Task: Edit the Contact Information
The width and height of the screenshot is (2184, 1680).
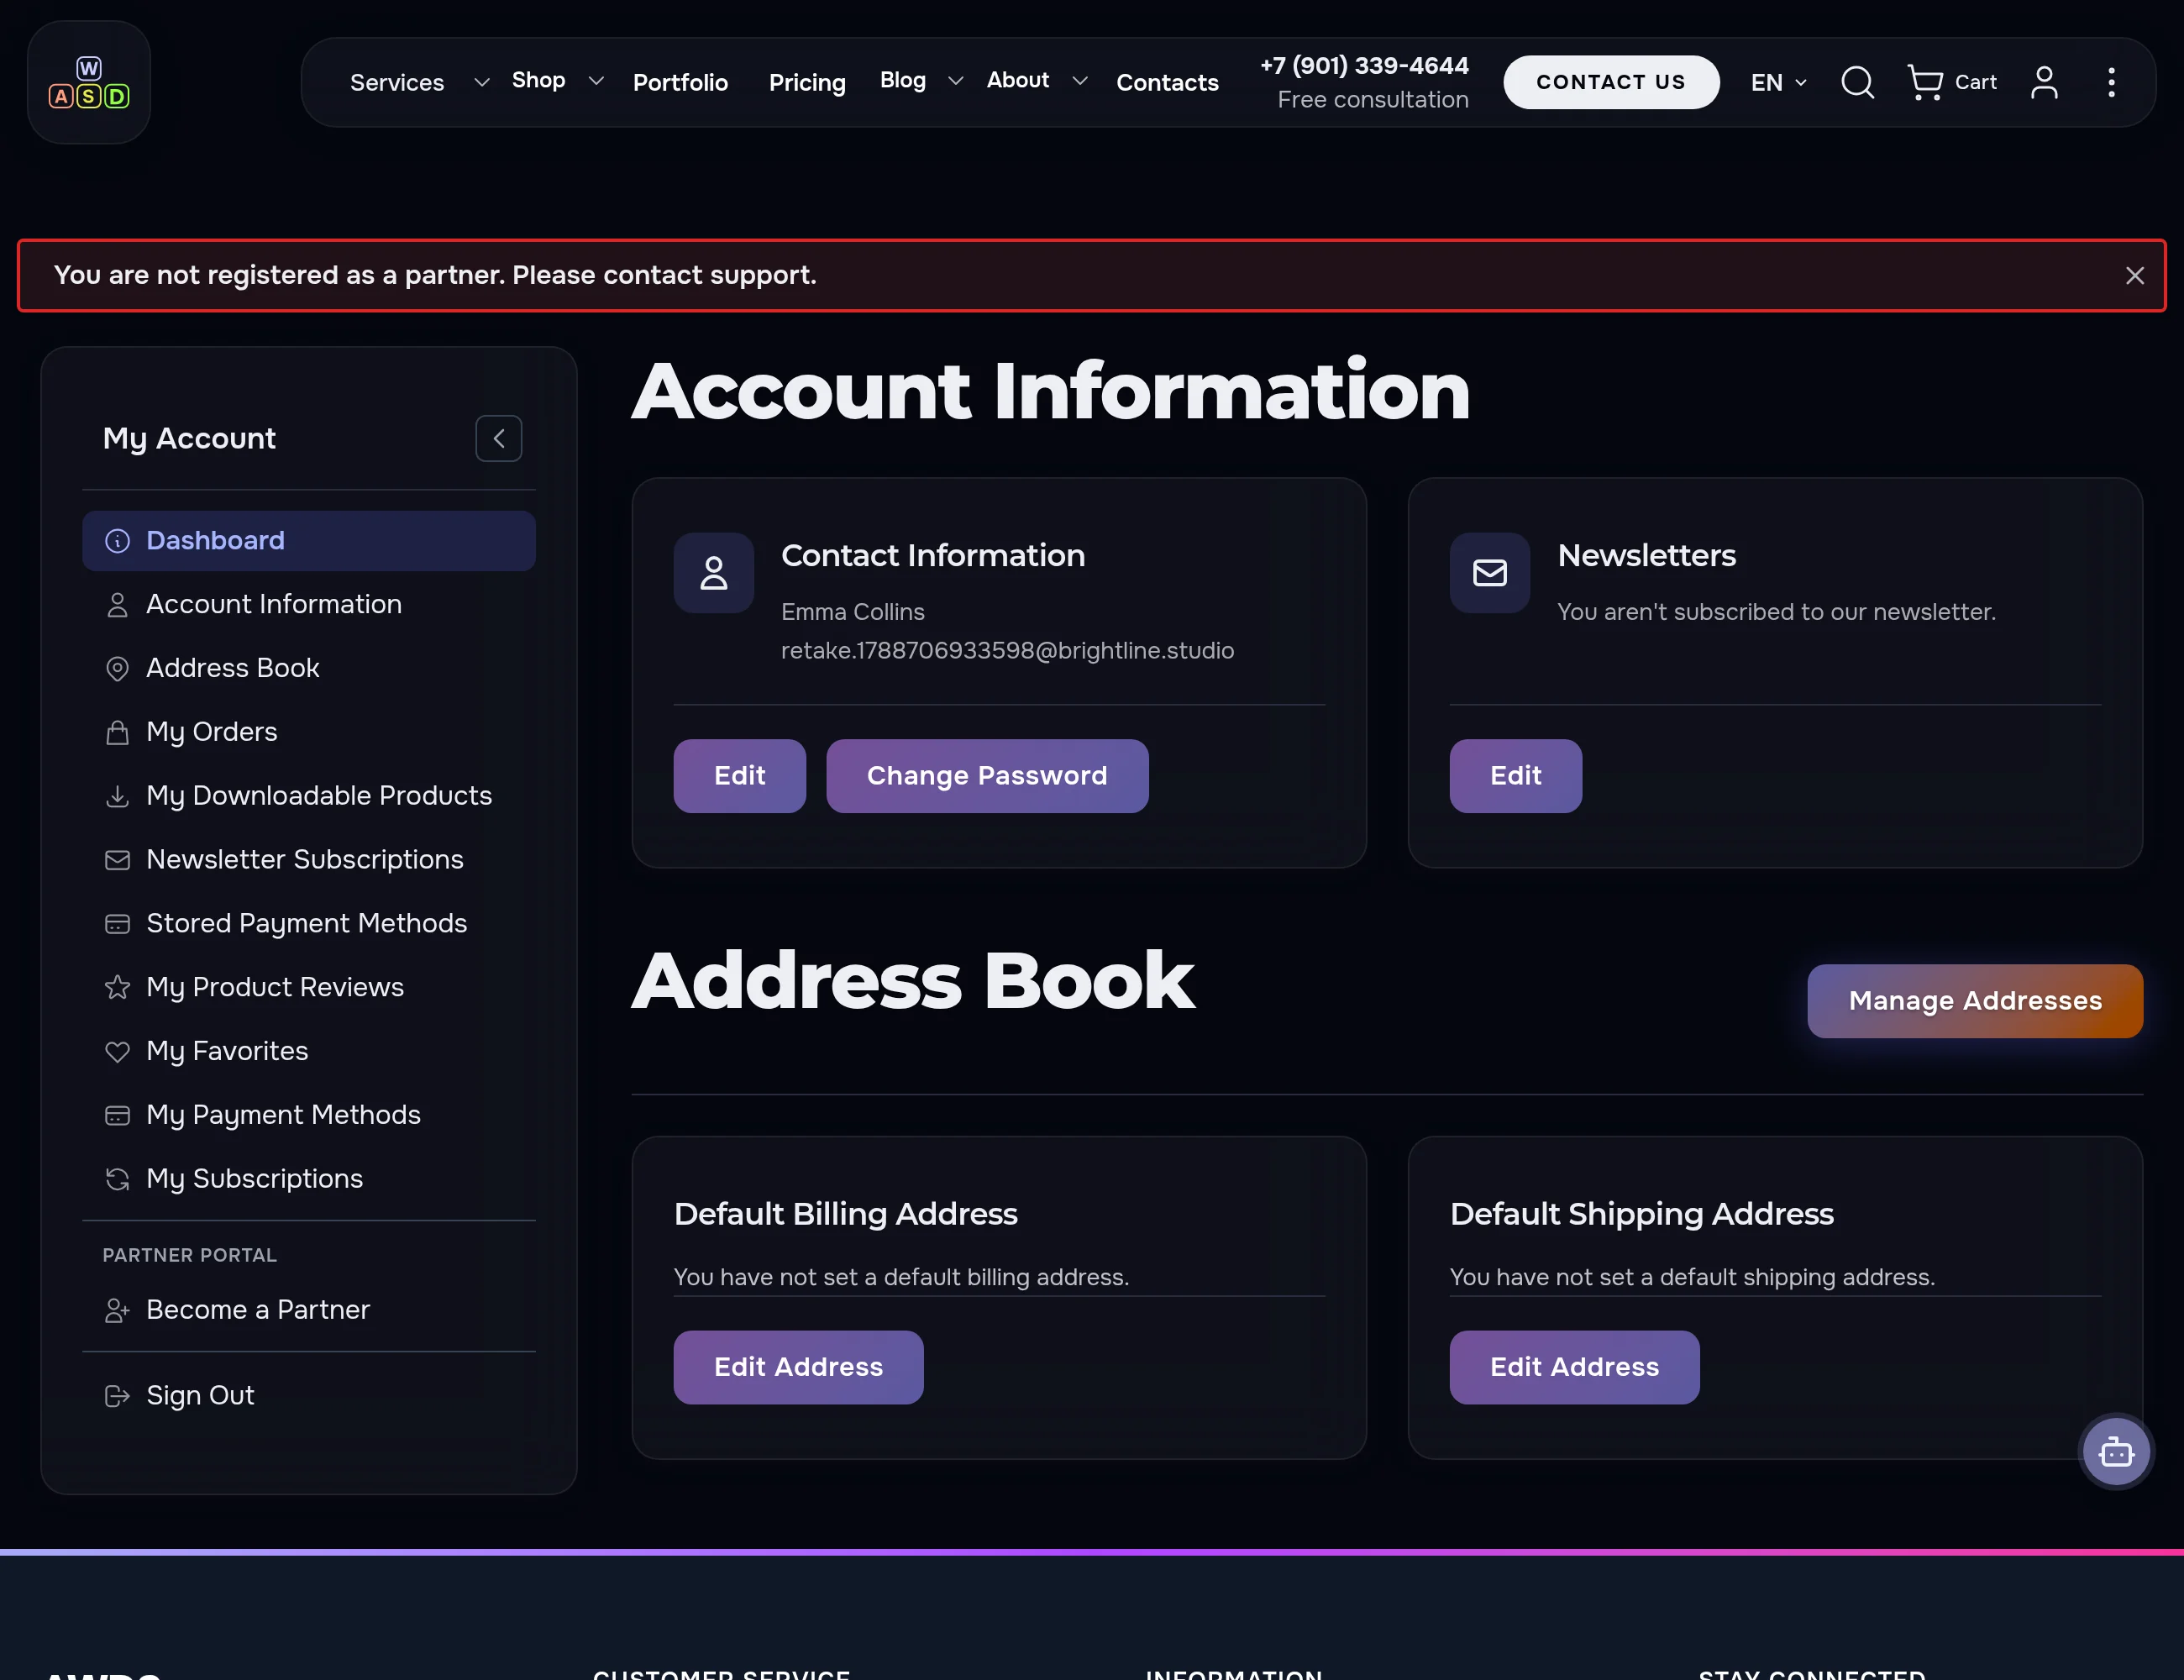Action: point(739,776)
